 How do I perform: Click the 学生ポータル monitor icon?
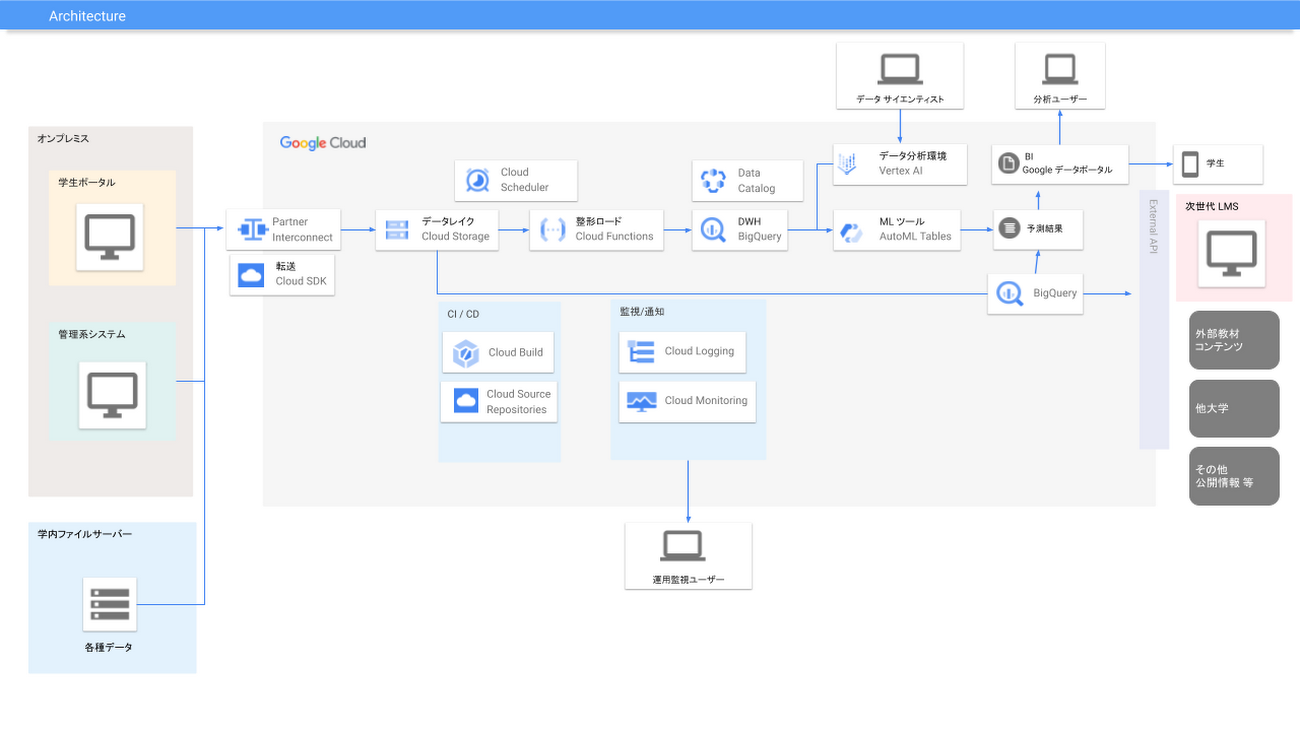click(x=110, y=237)
